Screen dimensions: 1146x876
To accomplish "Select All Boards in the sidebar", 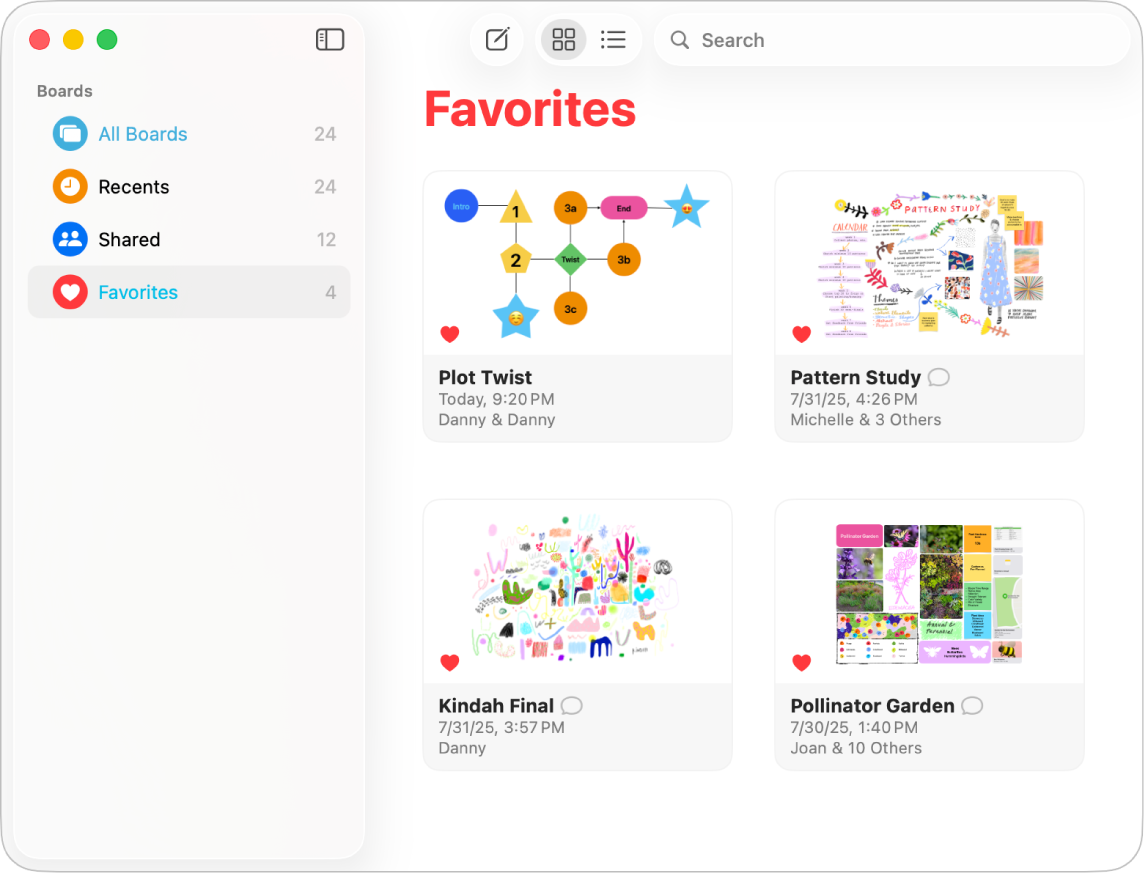I will coord(141,133).
